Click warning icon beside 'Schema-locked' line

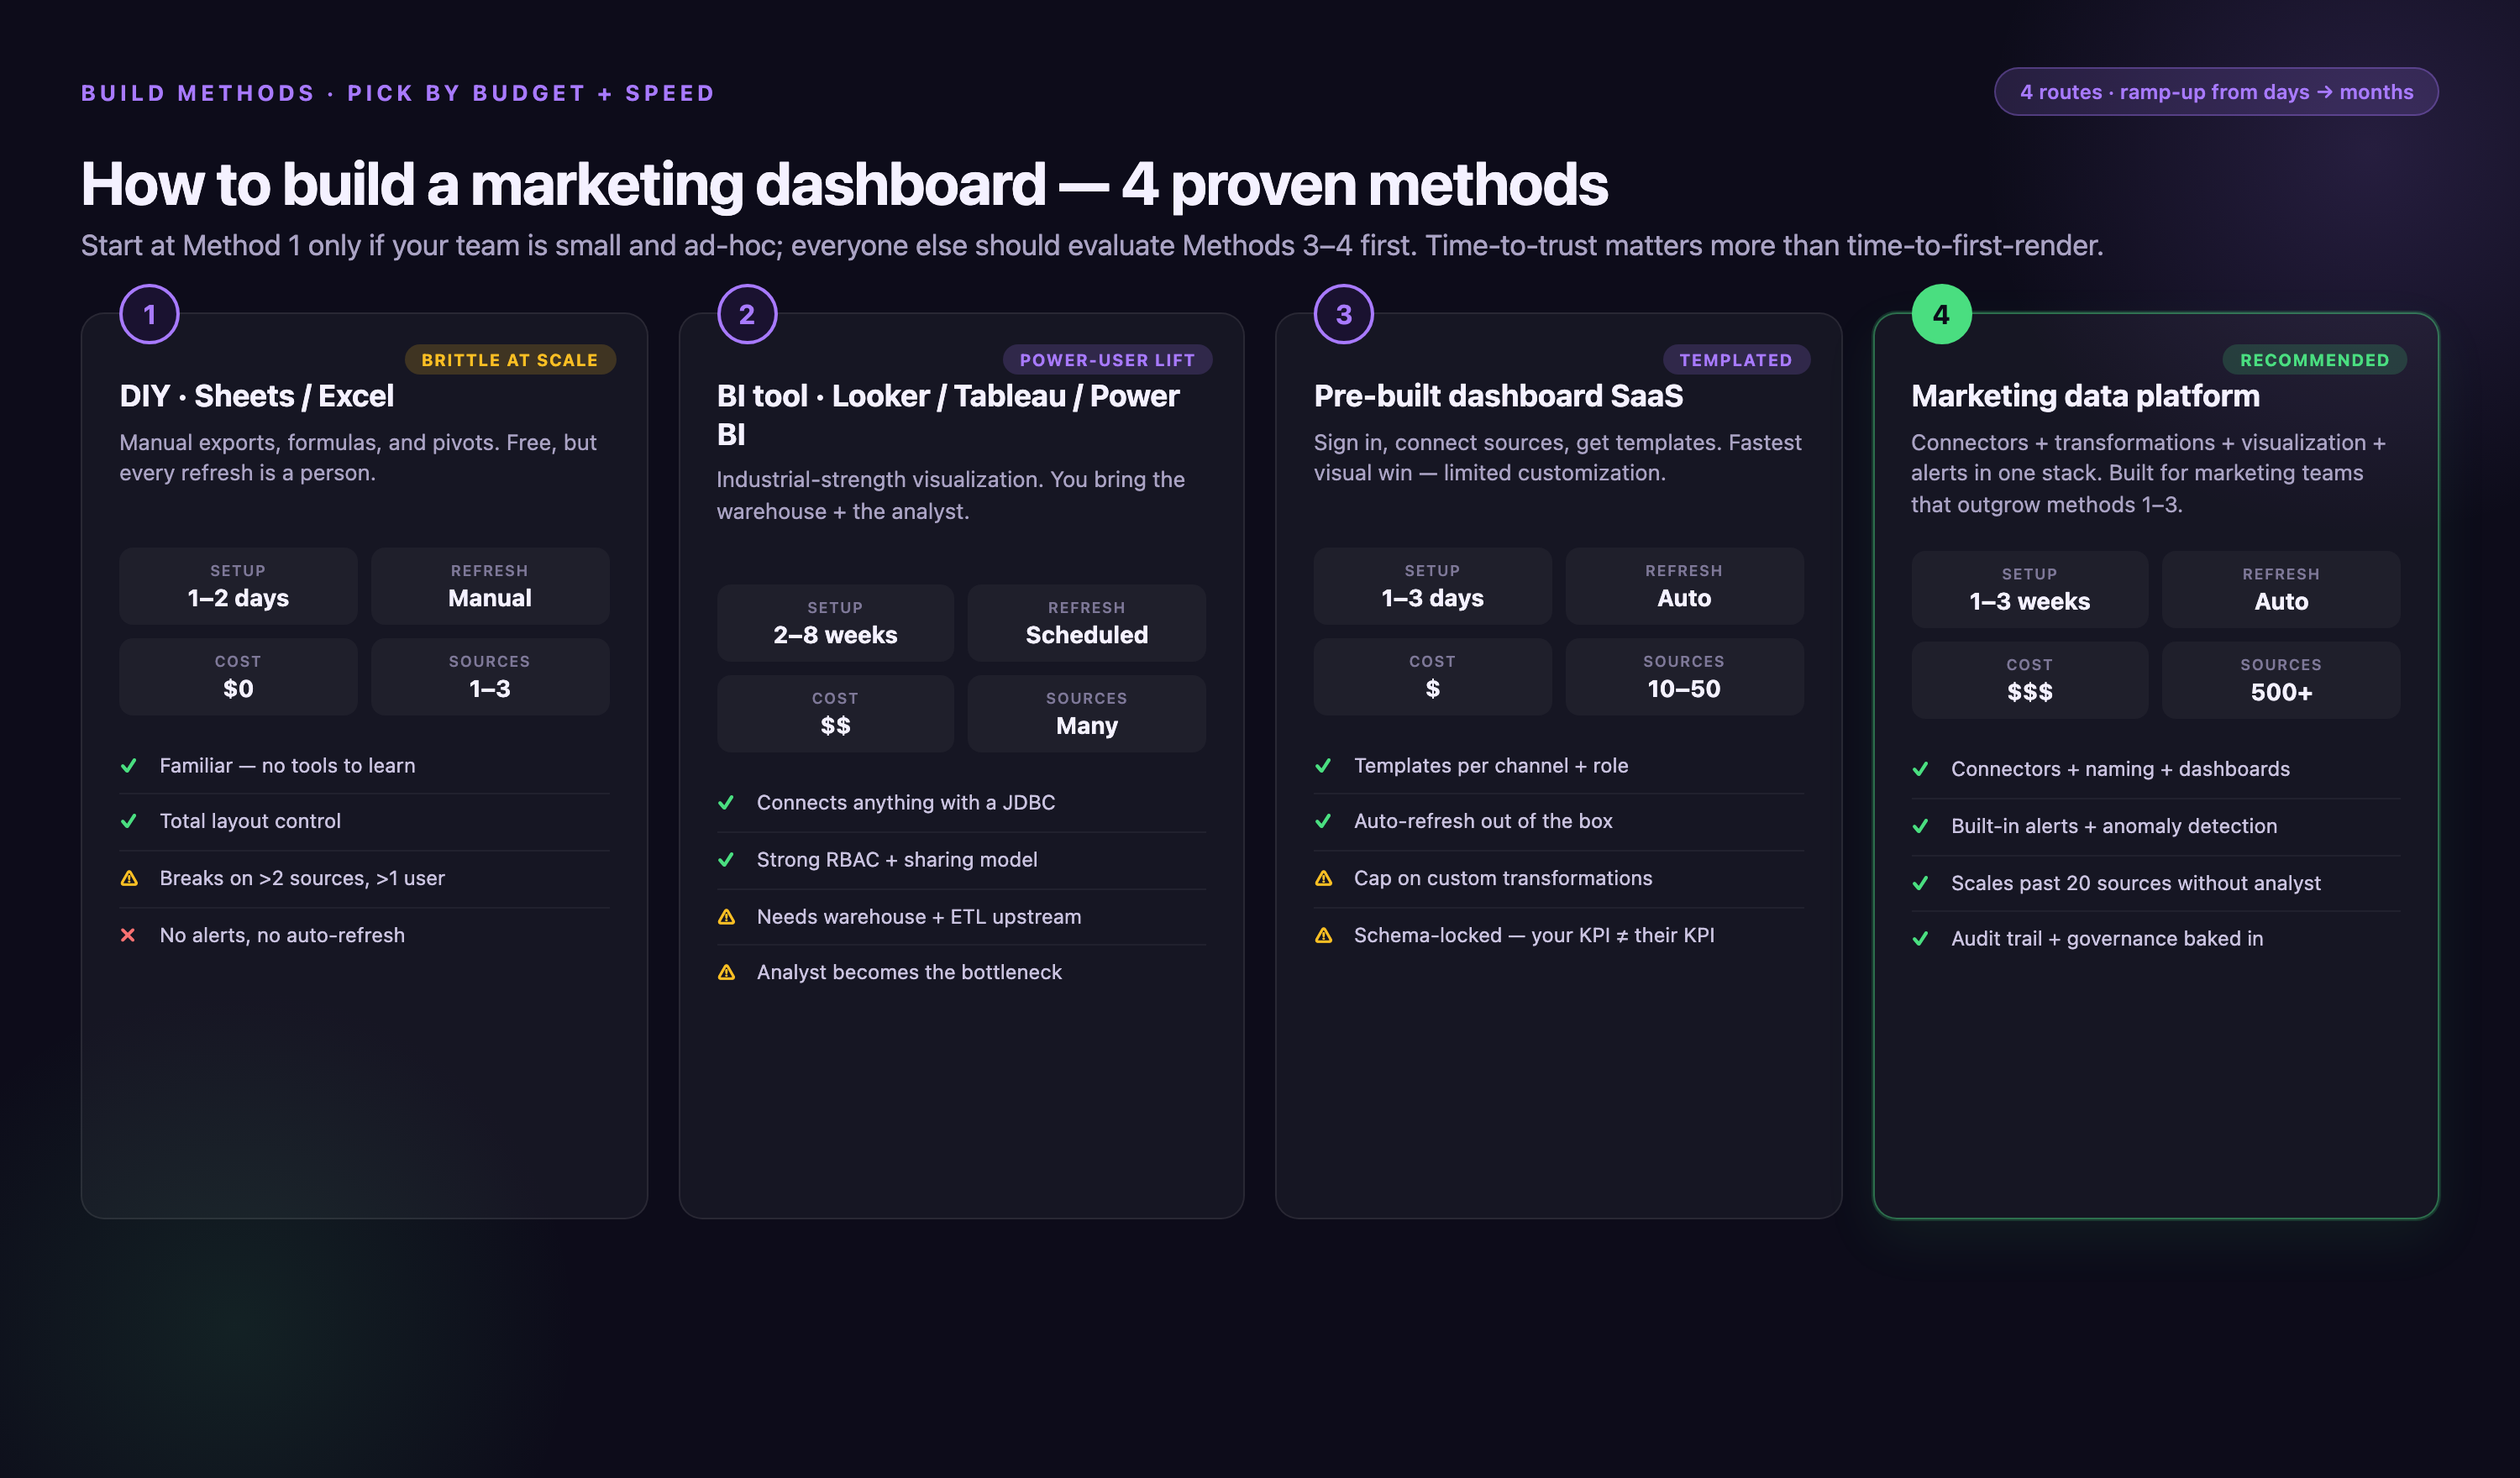point(1324,935)
